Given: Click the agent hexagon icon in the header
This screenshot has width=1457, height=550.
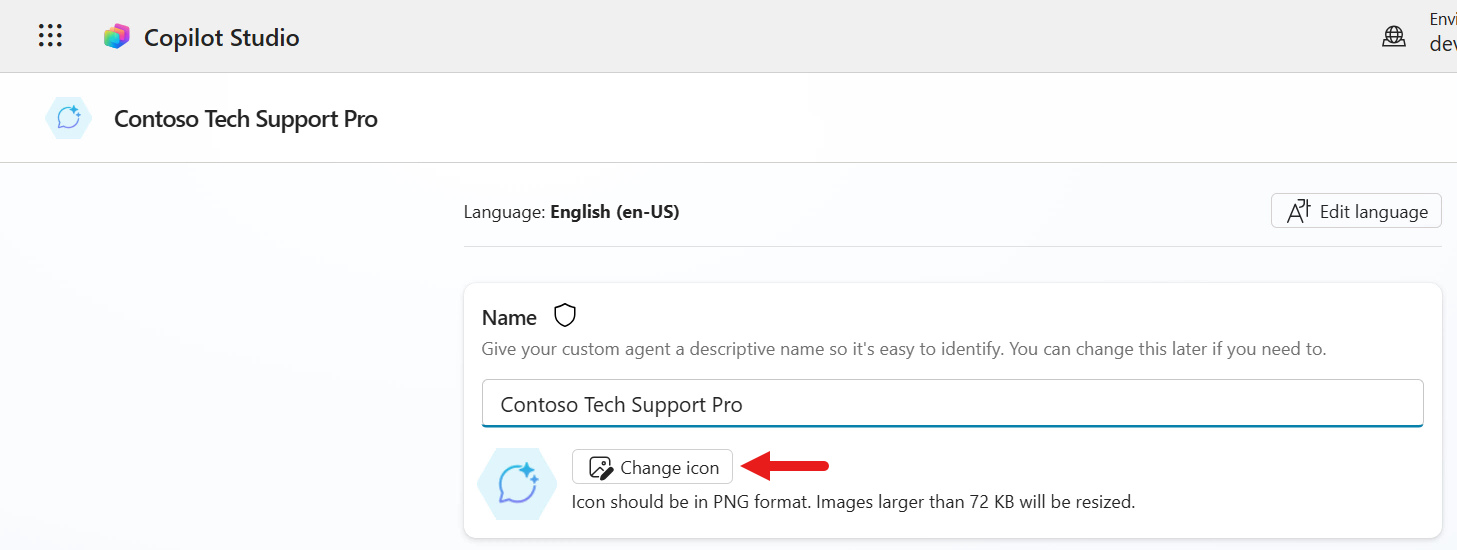Looking at the screenshot, I should coord(69,118).
